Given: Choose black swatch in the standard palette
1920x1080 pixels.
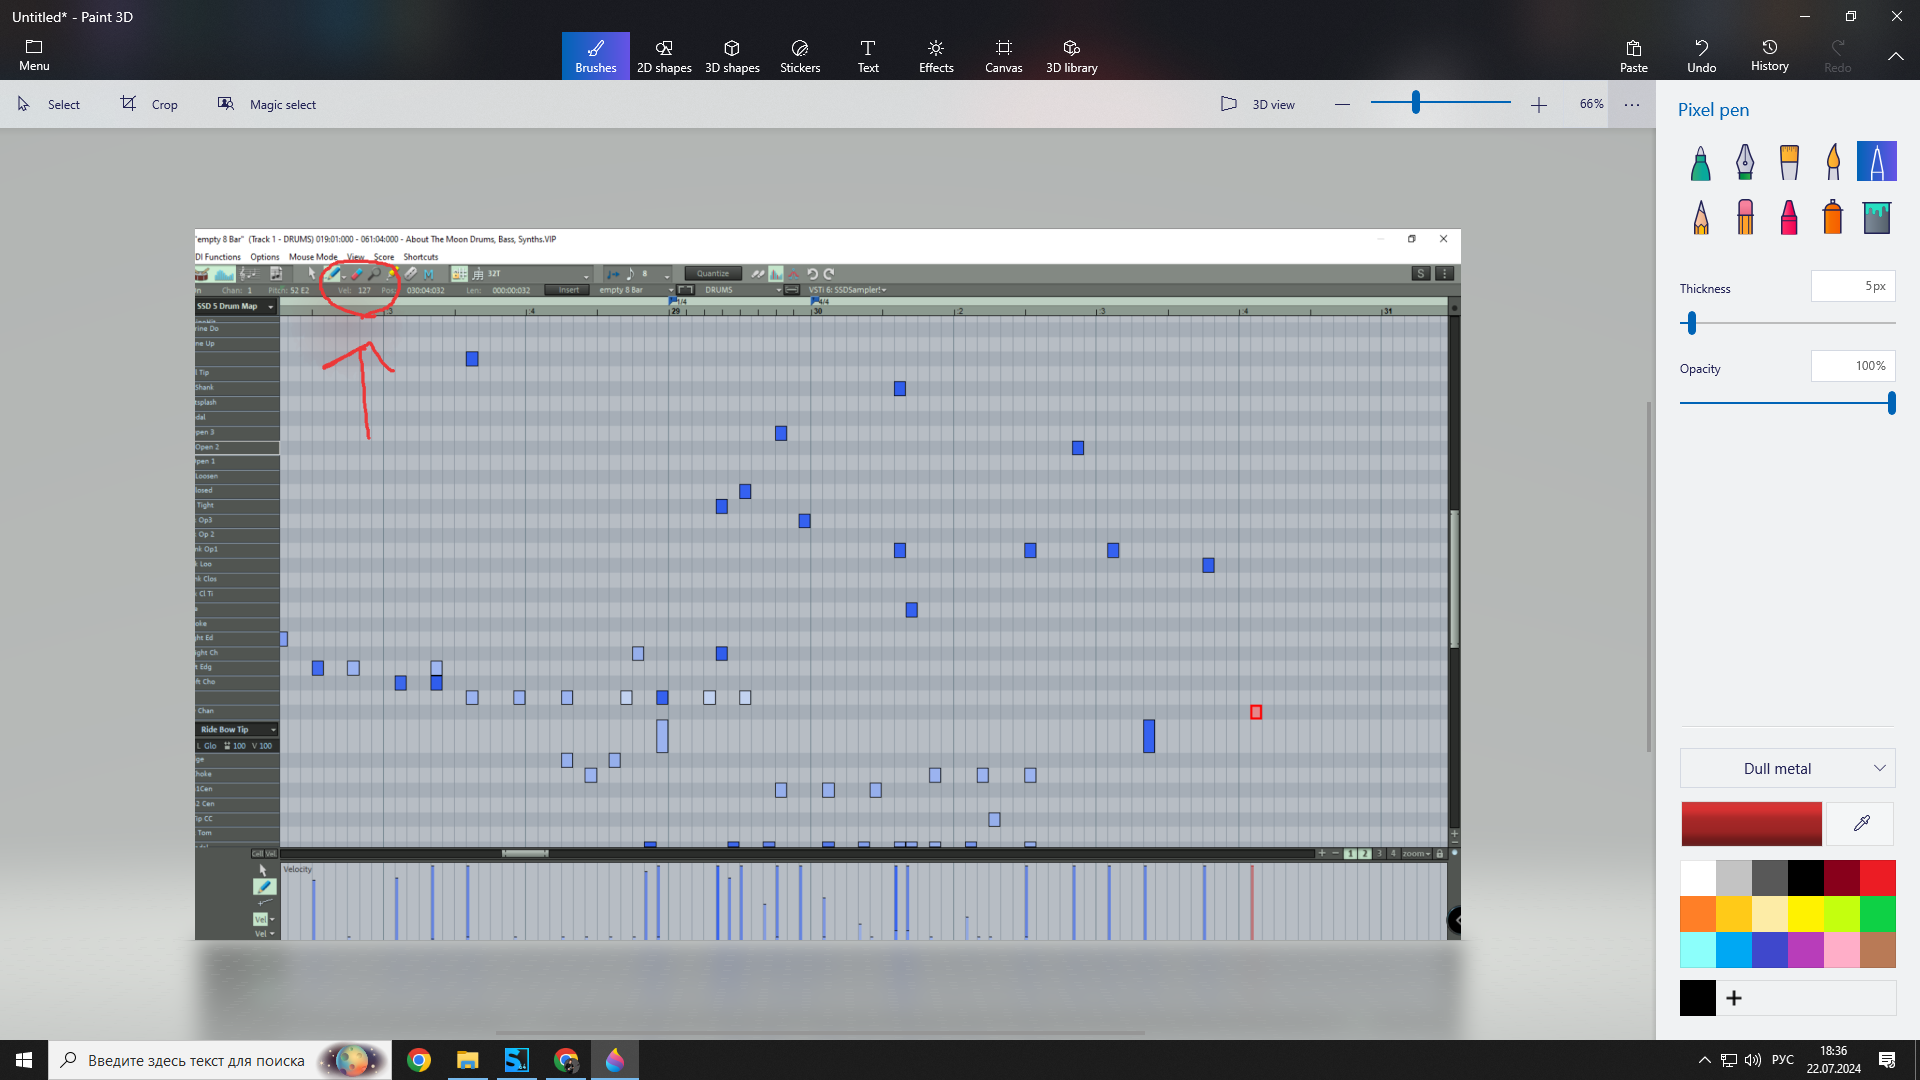Looking at the screenshot, I should (x=1806, y=878).
